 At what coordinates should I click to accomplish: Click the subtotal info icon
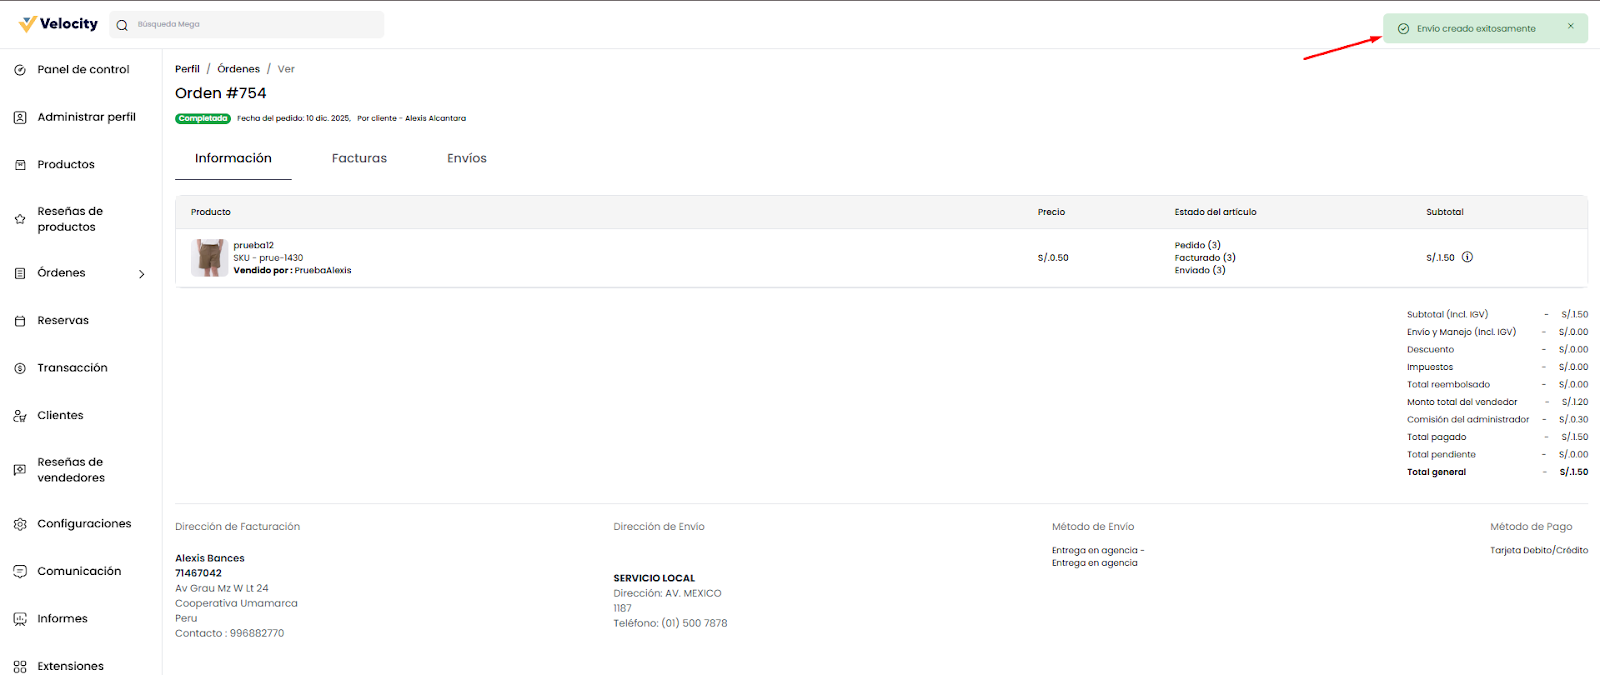[1467, 257]
